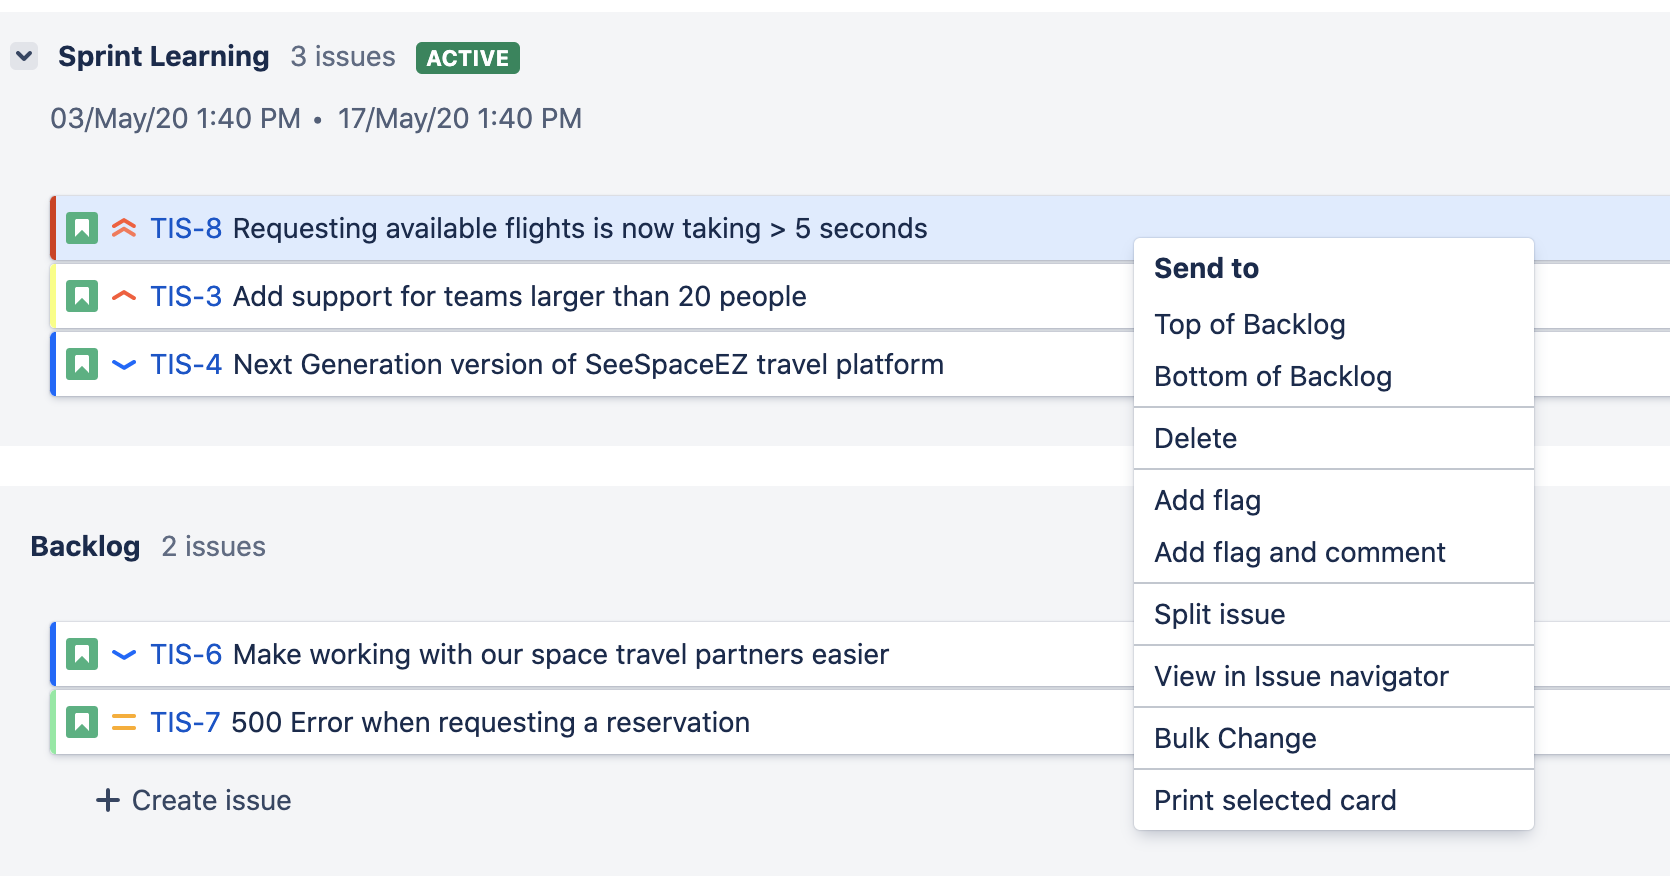Select Bottom of Backlog option

point(1272,376)
